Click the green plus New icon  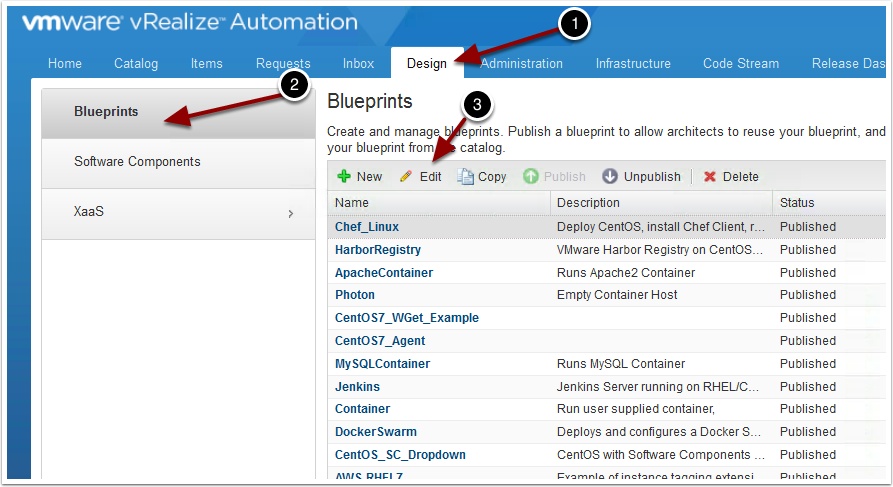point(344,176)
